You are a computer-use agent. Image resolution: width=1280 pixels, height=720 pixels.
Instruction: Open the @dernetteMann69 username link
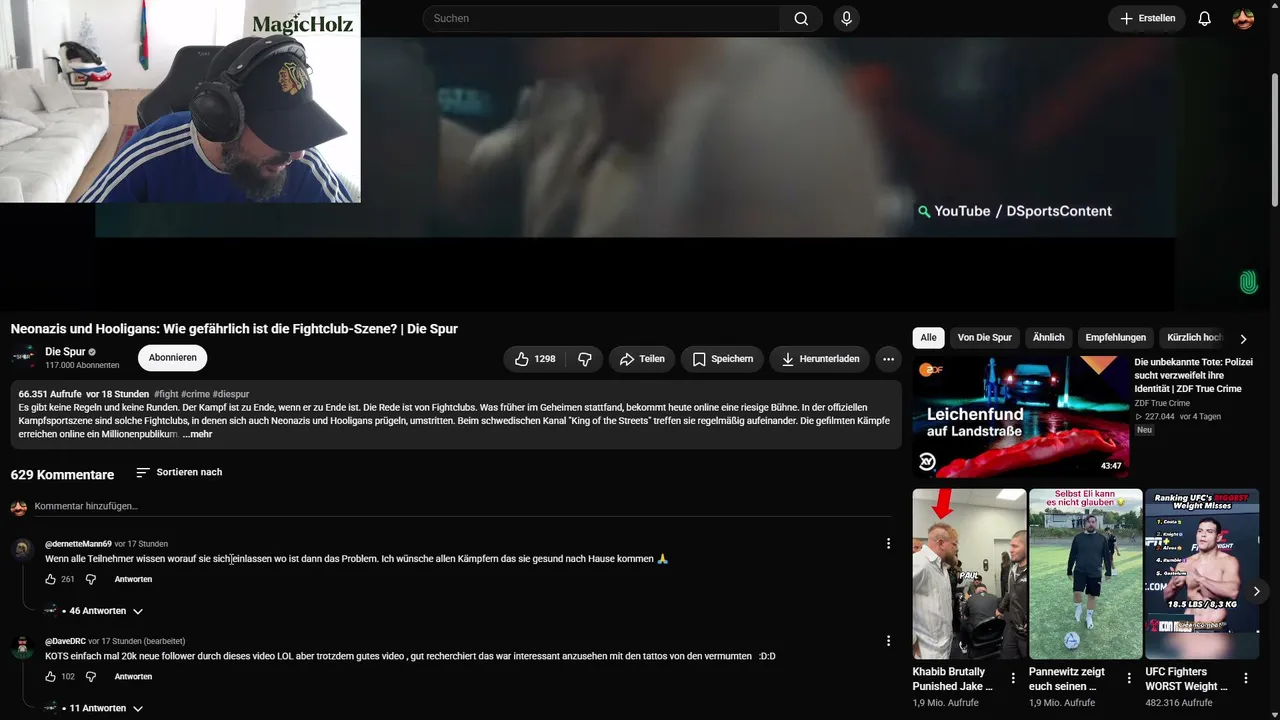78,544
